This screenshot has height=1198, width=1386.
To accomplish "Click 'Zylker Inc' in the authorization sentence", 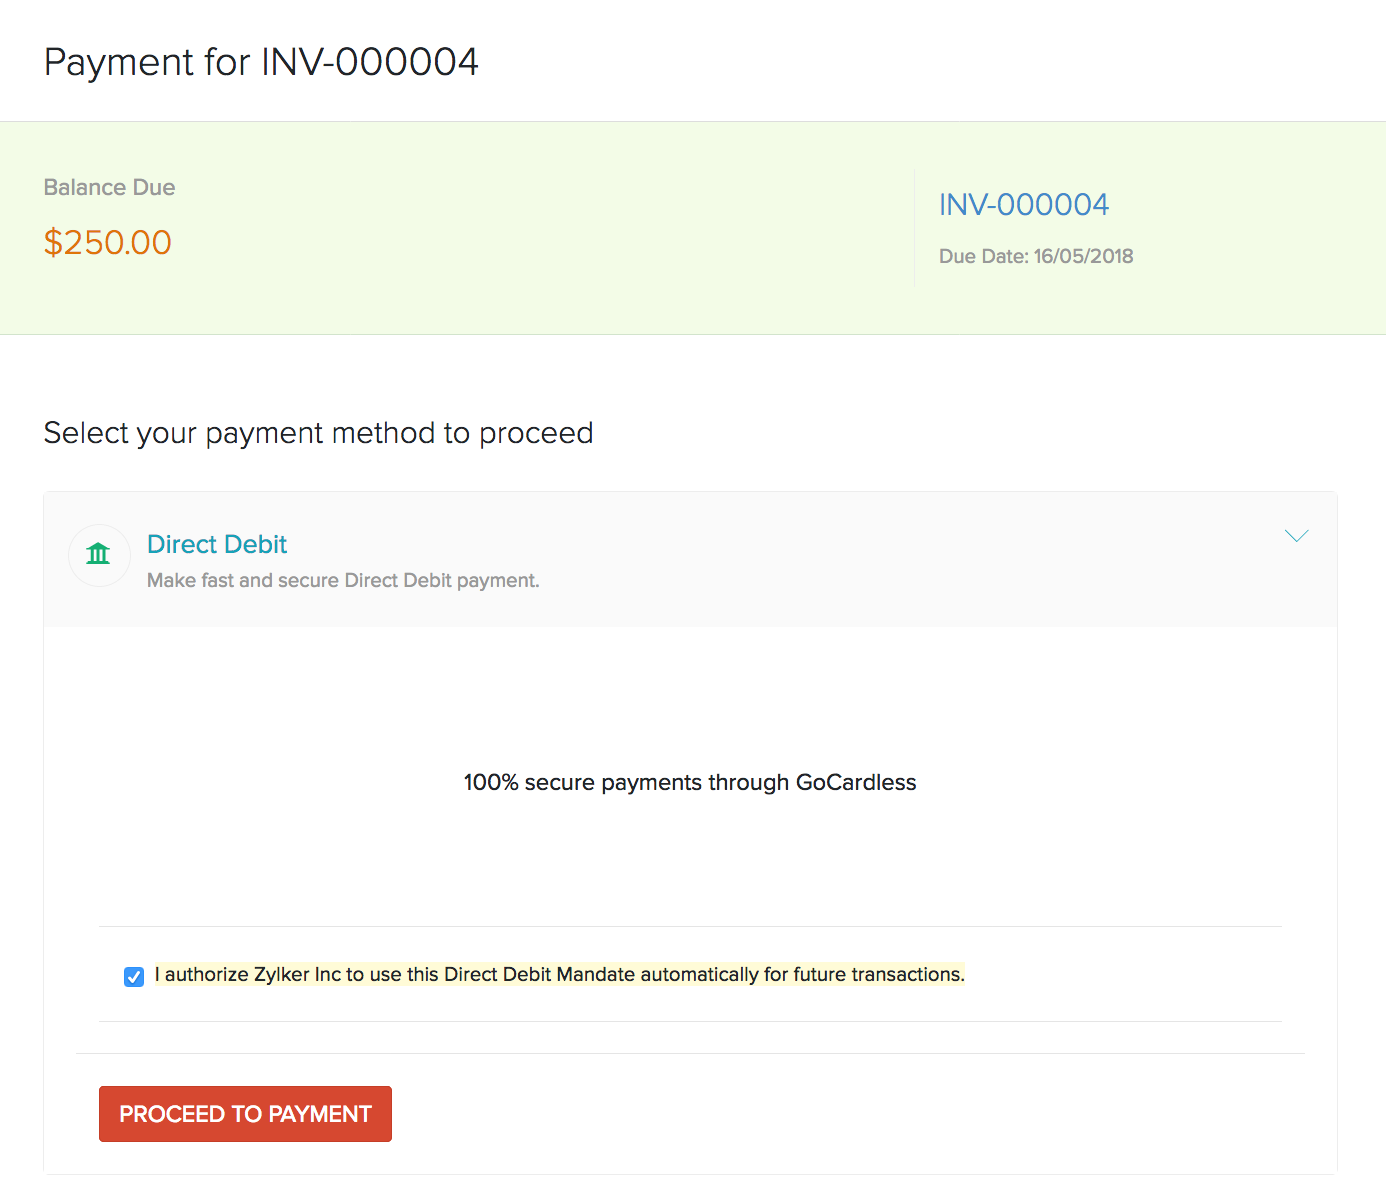I will (297, 975).
